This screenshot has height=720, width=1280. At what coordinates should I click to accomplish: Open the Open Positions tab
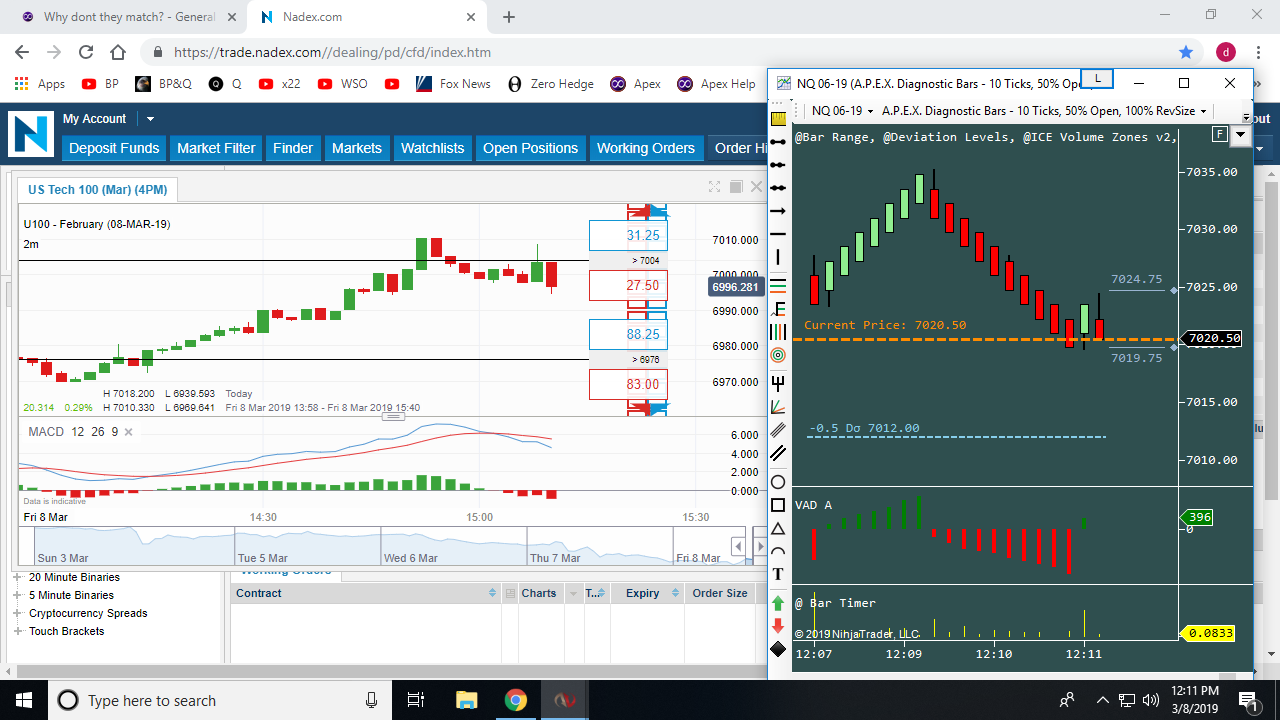click(x=530, y=148)
